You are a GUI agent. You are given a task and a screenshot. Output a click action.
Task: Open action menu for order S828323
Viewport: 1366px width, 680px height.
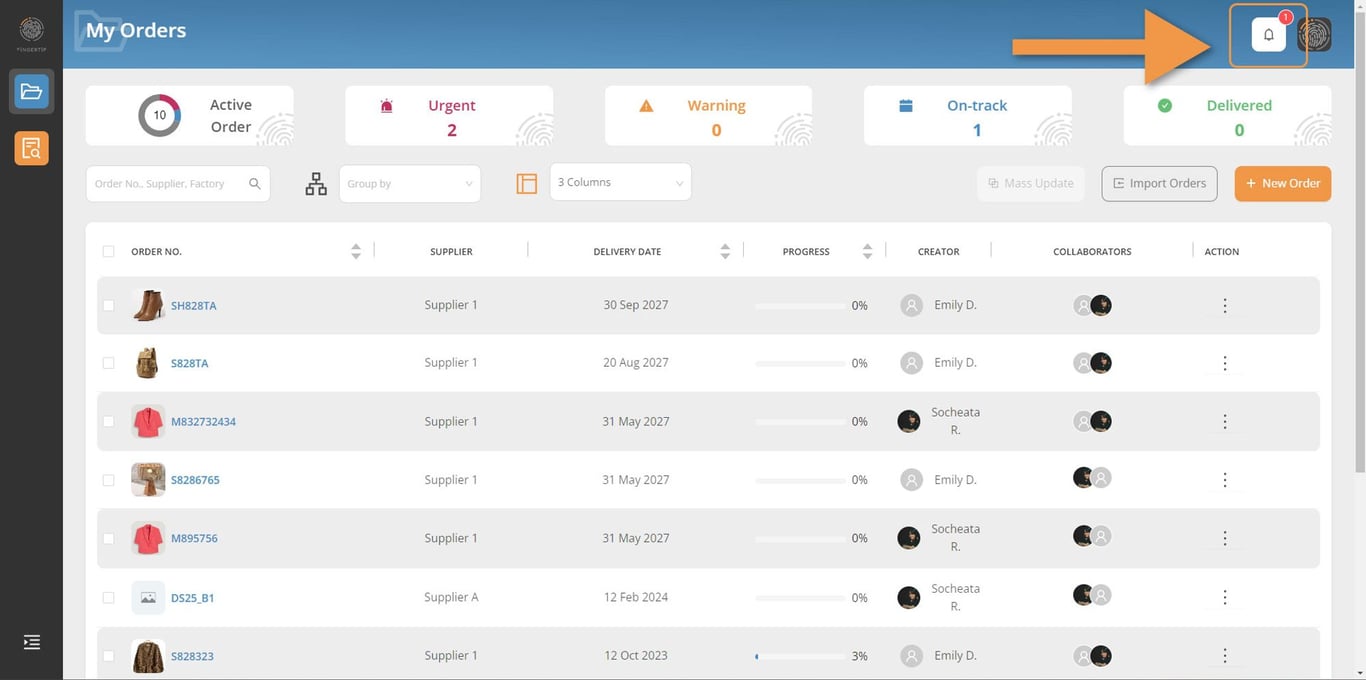tap(1225, 656)
